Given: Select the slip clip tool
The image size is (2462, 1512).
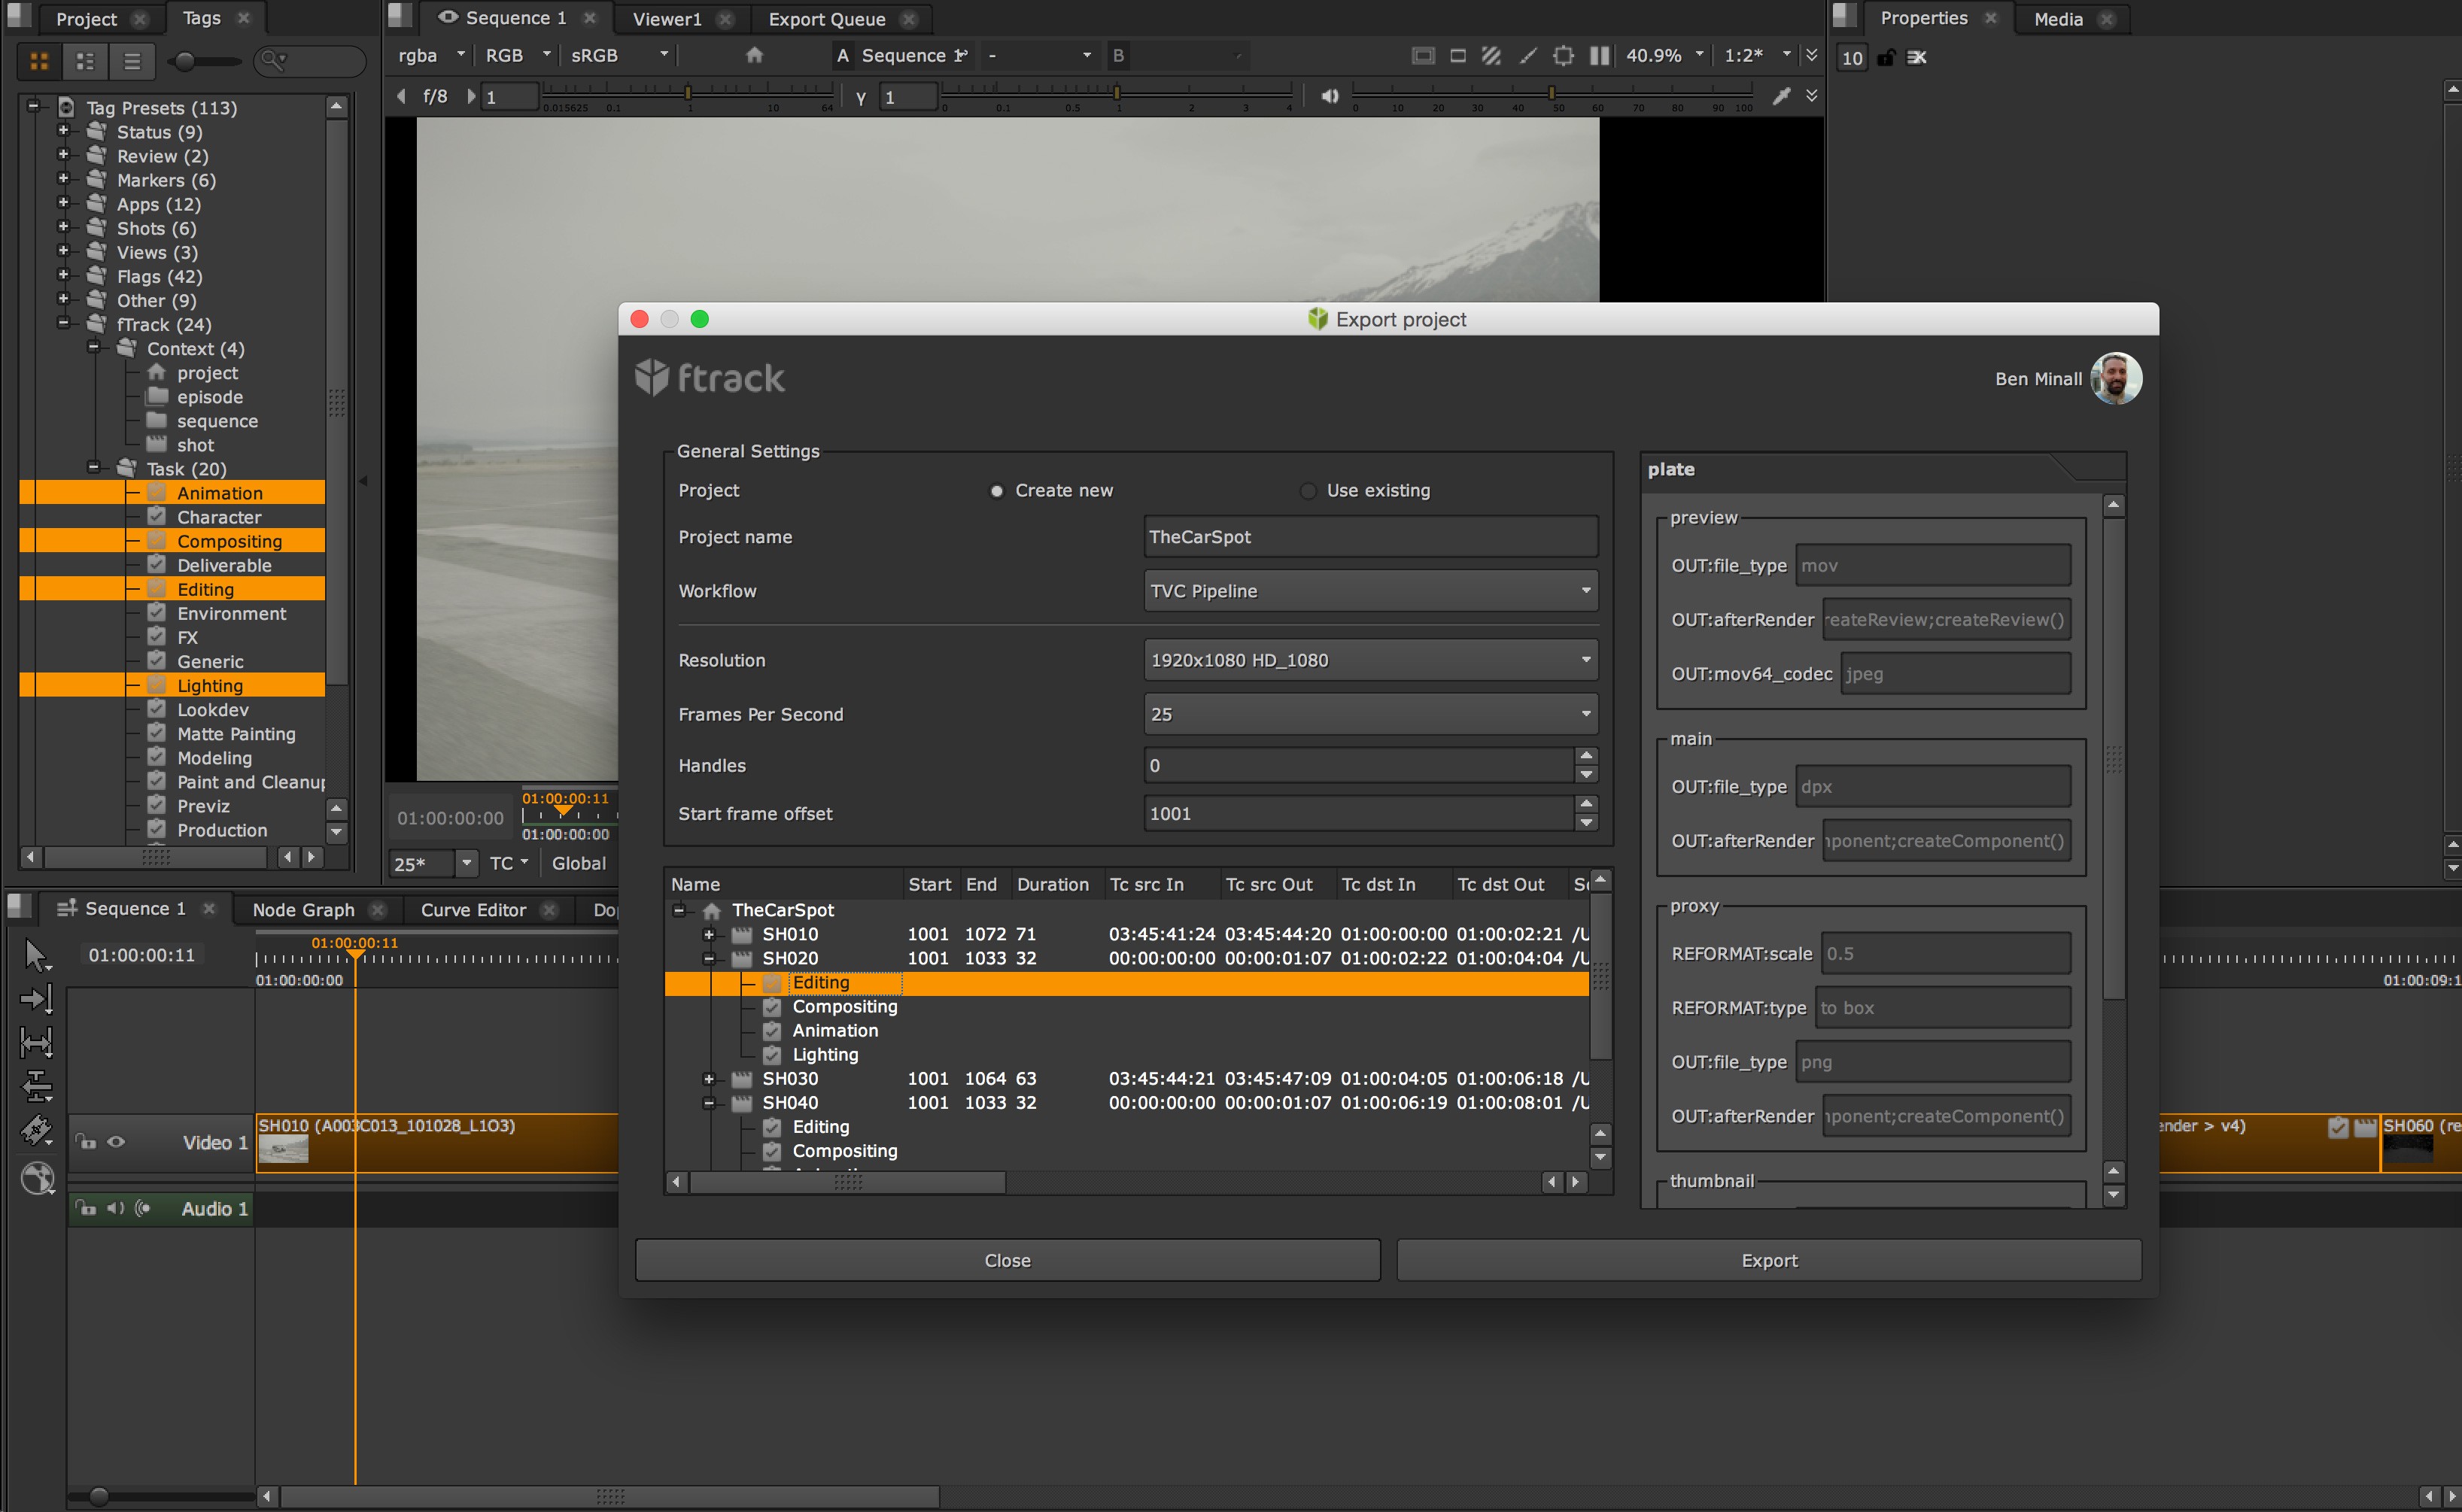Looking at the screenshot, I should pos(37,1043).
